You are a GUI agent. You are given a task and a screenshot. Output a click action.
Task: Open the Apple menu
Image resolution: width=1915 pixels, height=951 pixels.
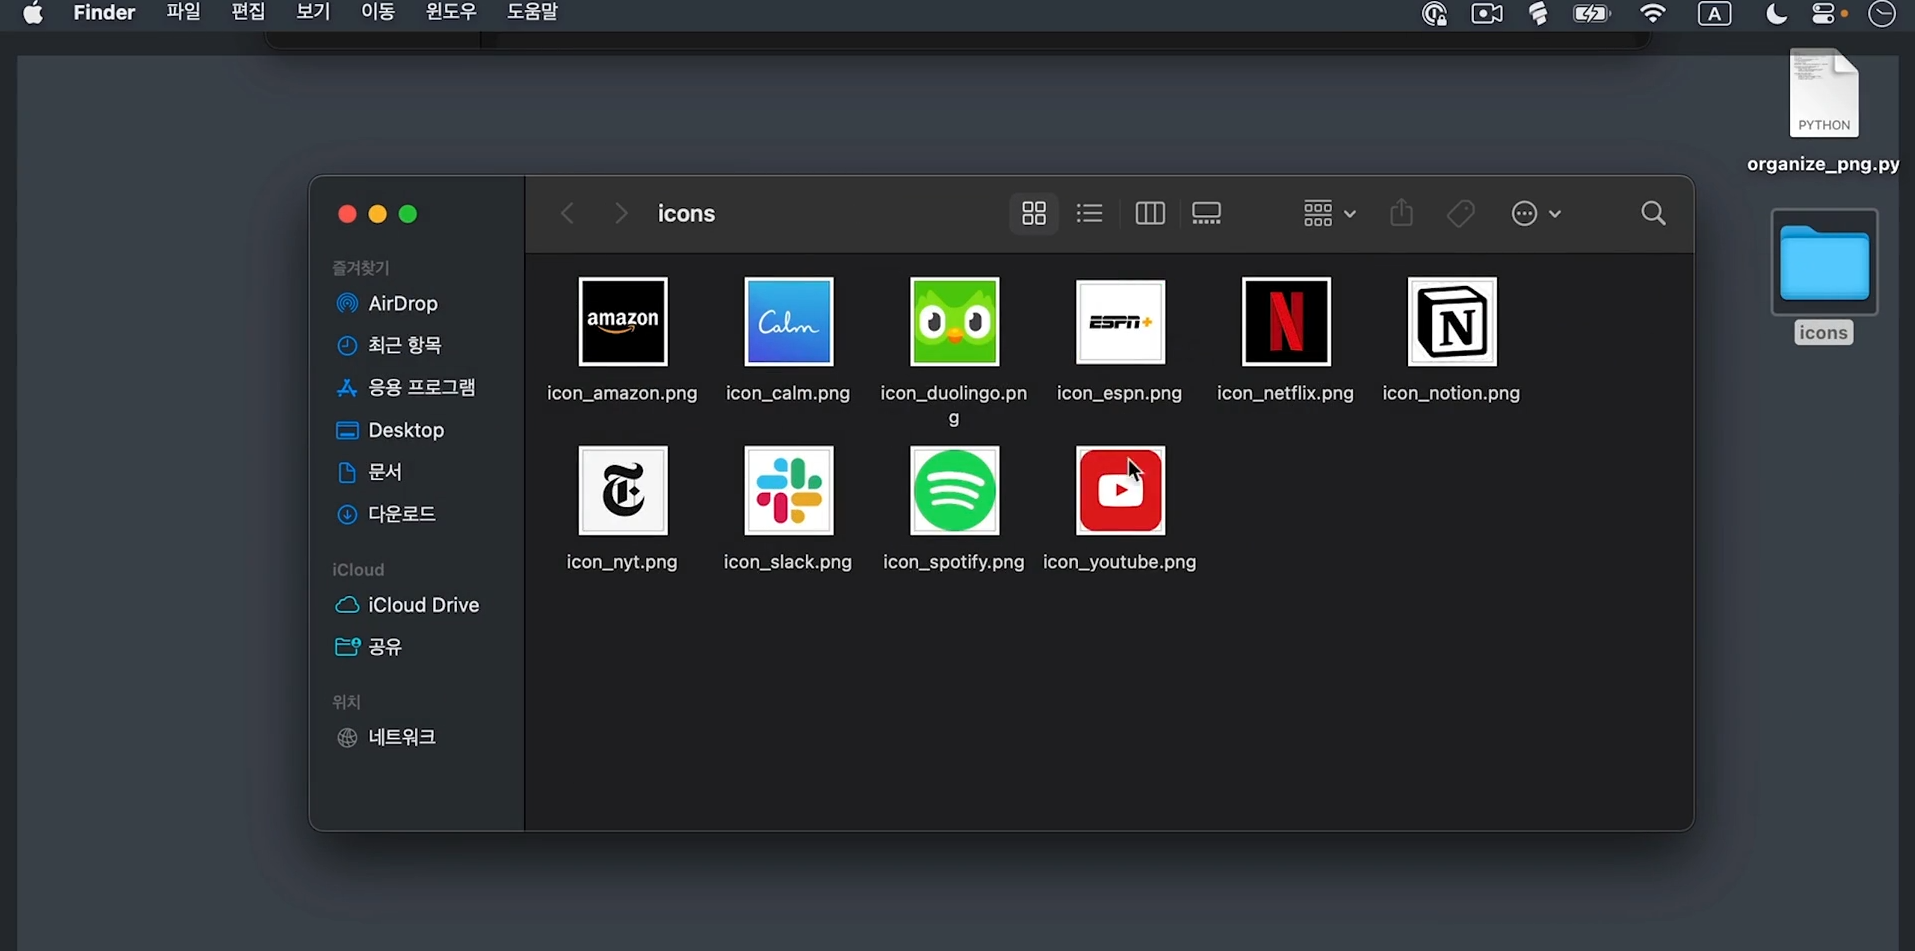[33, 13]
